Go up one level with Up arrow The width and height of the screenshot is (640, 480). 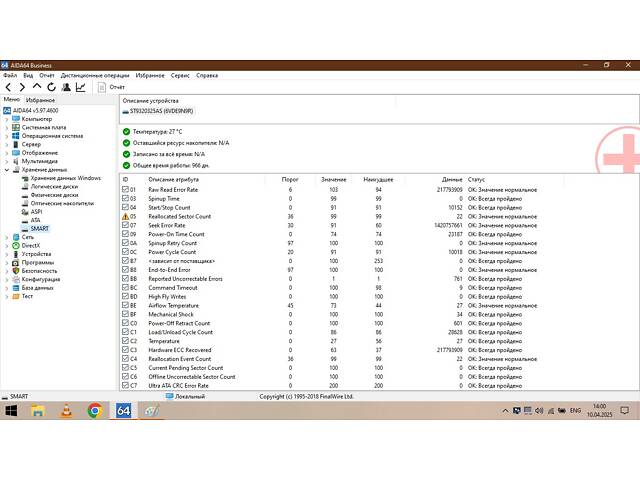coord(37,87)
